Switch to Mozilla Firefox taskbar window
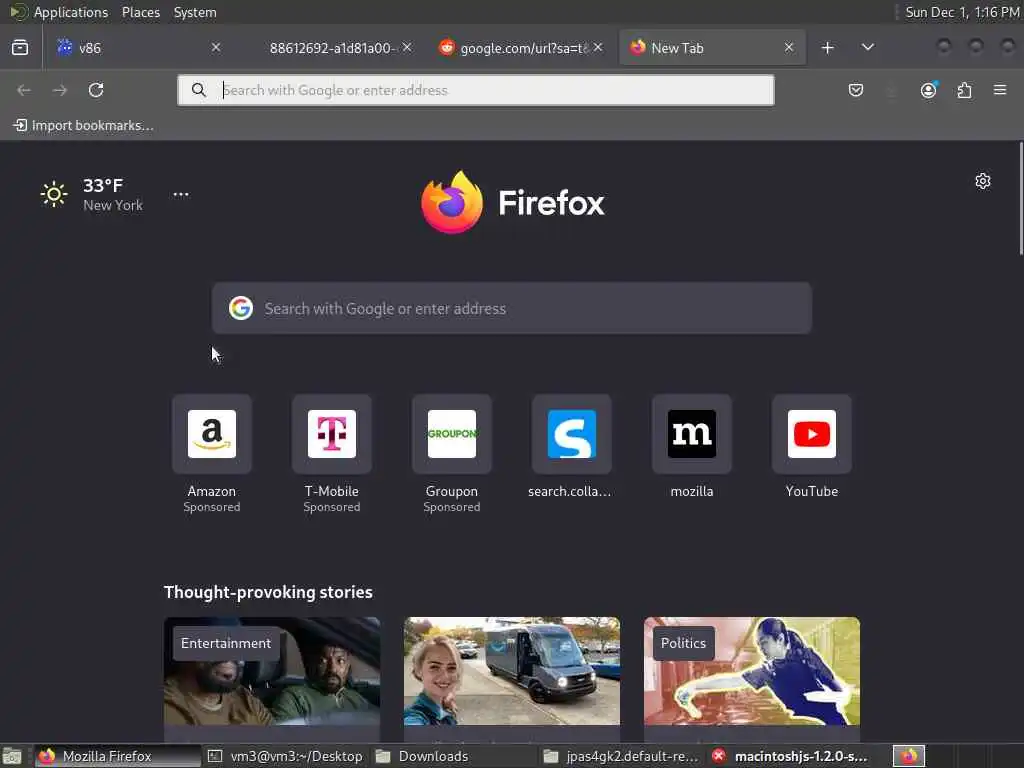This screenshot has height=768, width=1024. [118, 756]
